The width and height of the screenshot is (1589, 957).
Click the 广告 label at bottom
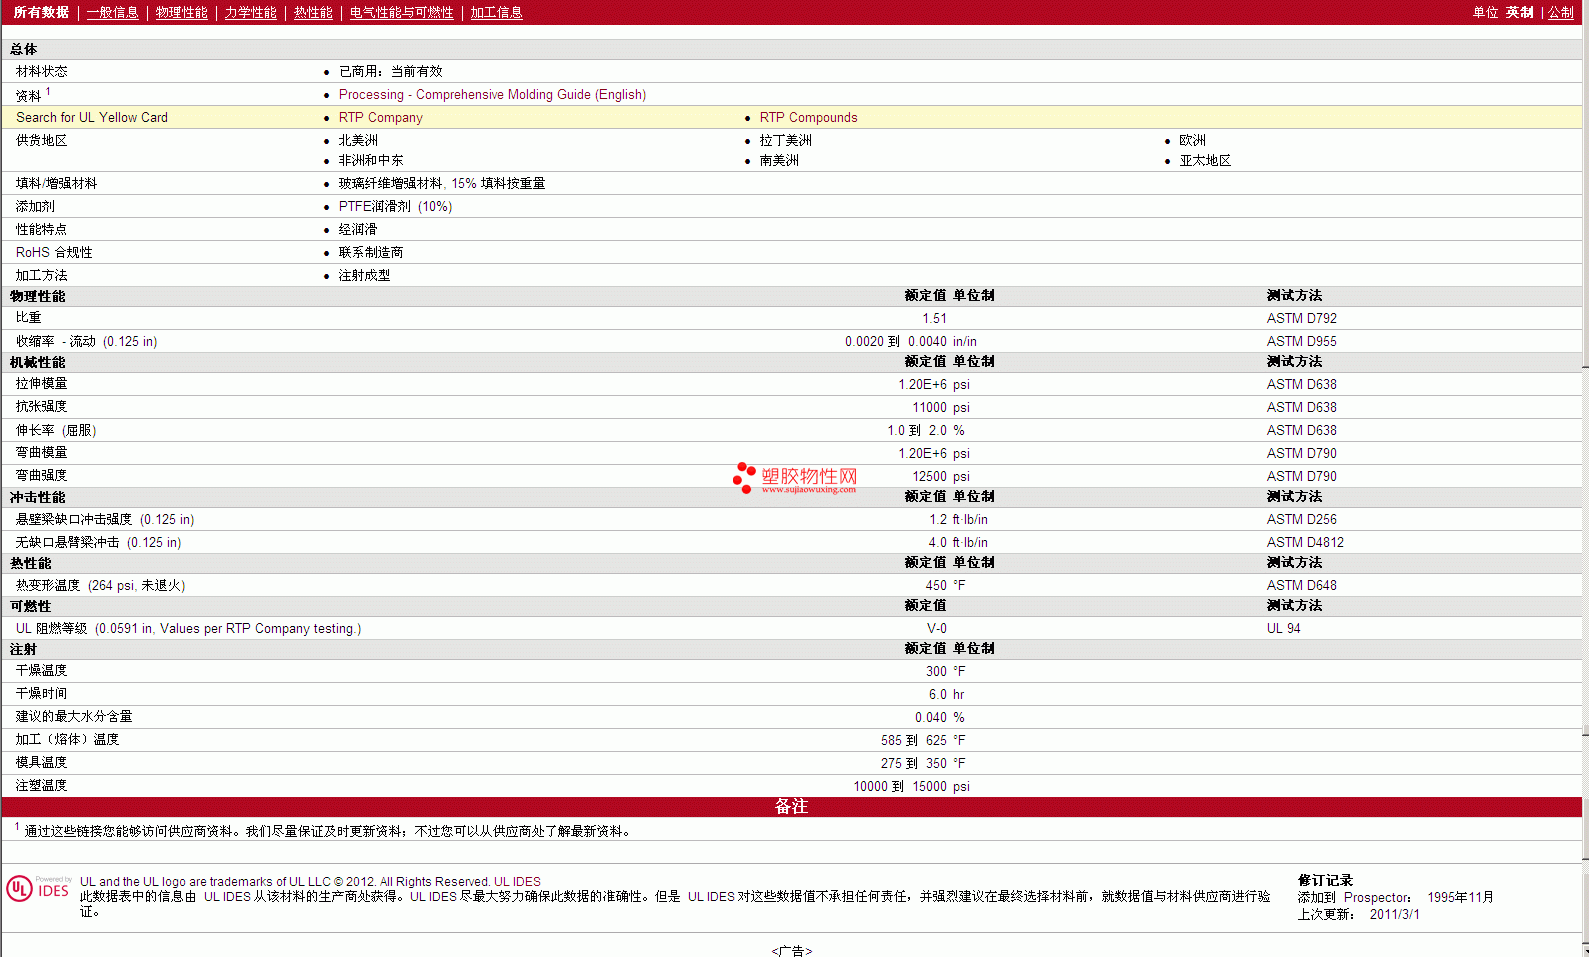click(792, 950)
